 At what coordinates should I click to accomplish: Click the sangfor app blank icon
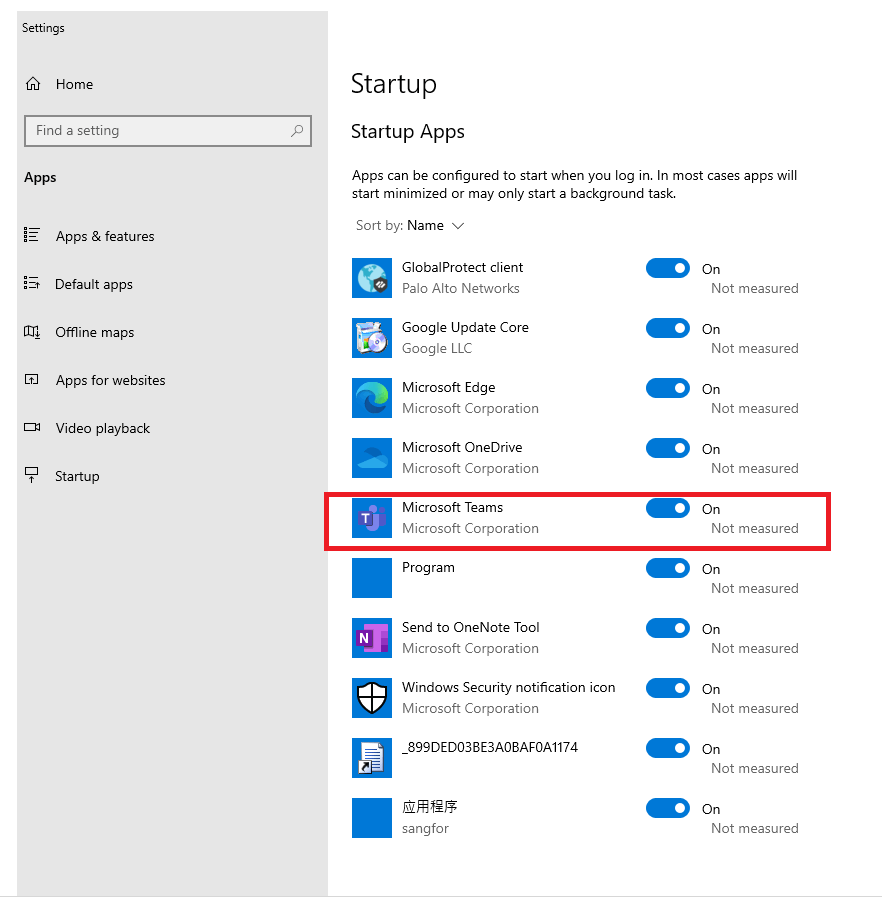(x=372, y=819)
